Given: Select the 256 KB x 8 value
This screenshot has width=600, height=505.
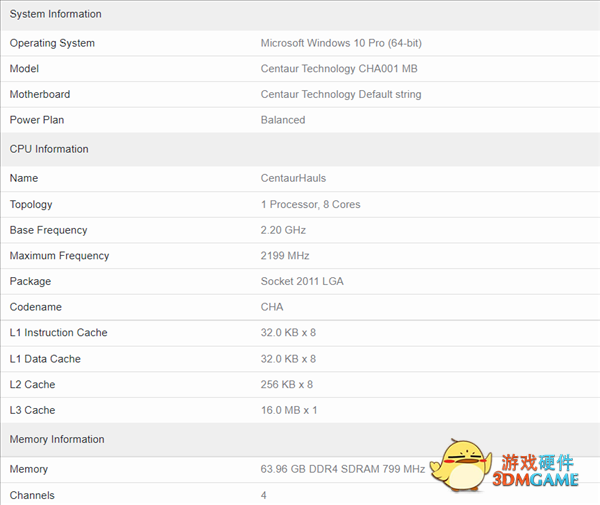Looking at the screenshot, I should coord(287,385).
